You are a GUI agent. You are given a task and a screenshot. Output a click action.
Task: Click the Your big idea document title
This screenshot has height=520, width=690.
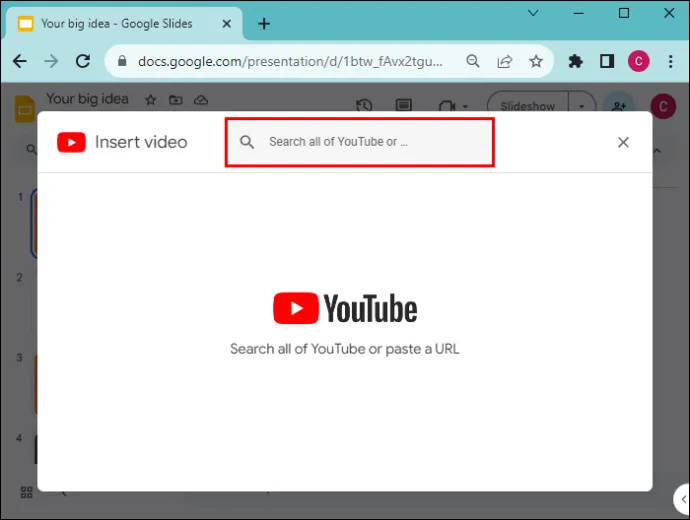[88, 99]
